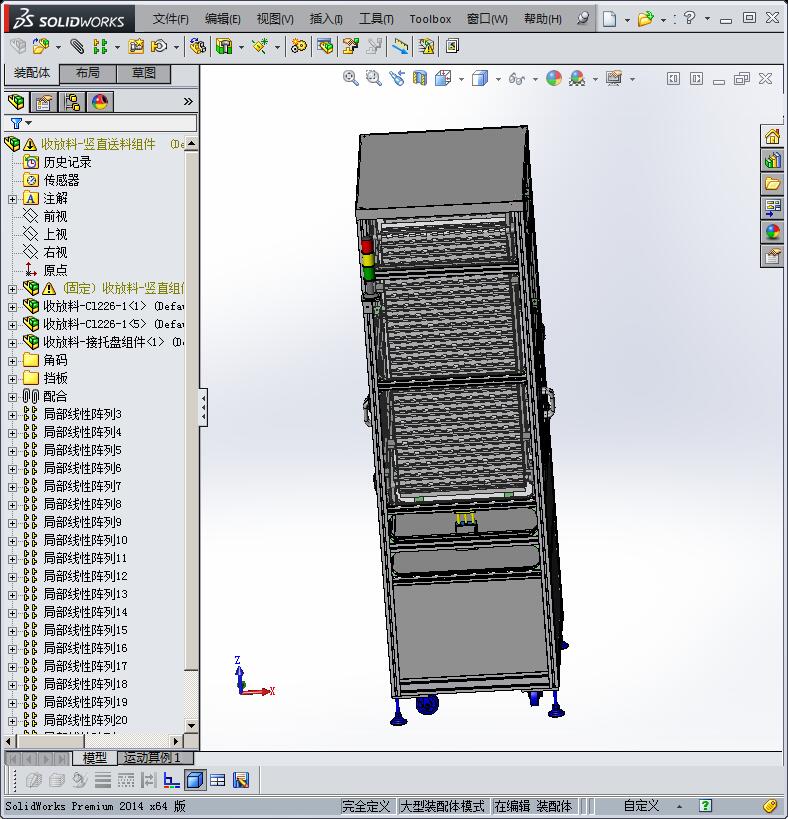Click the Bill of Materials icon
This screenshot has width=788, height=819.
pyautogui.click(x=325, y=46)
